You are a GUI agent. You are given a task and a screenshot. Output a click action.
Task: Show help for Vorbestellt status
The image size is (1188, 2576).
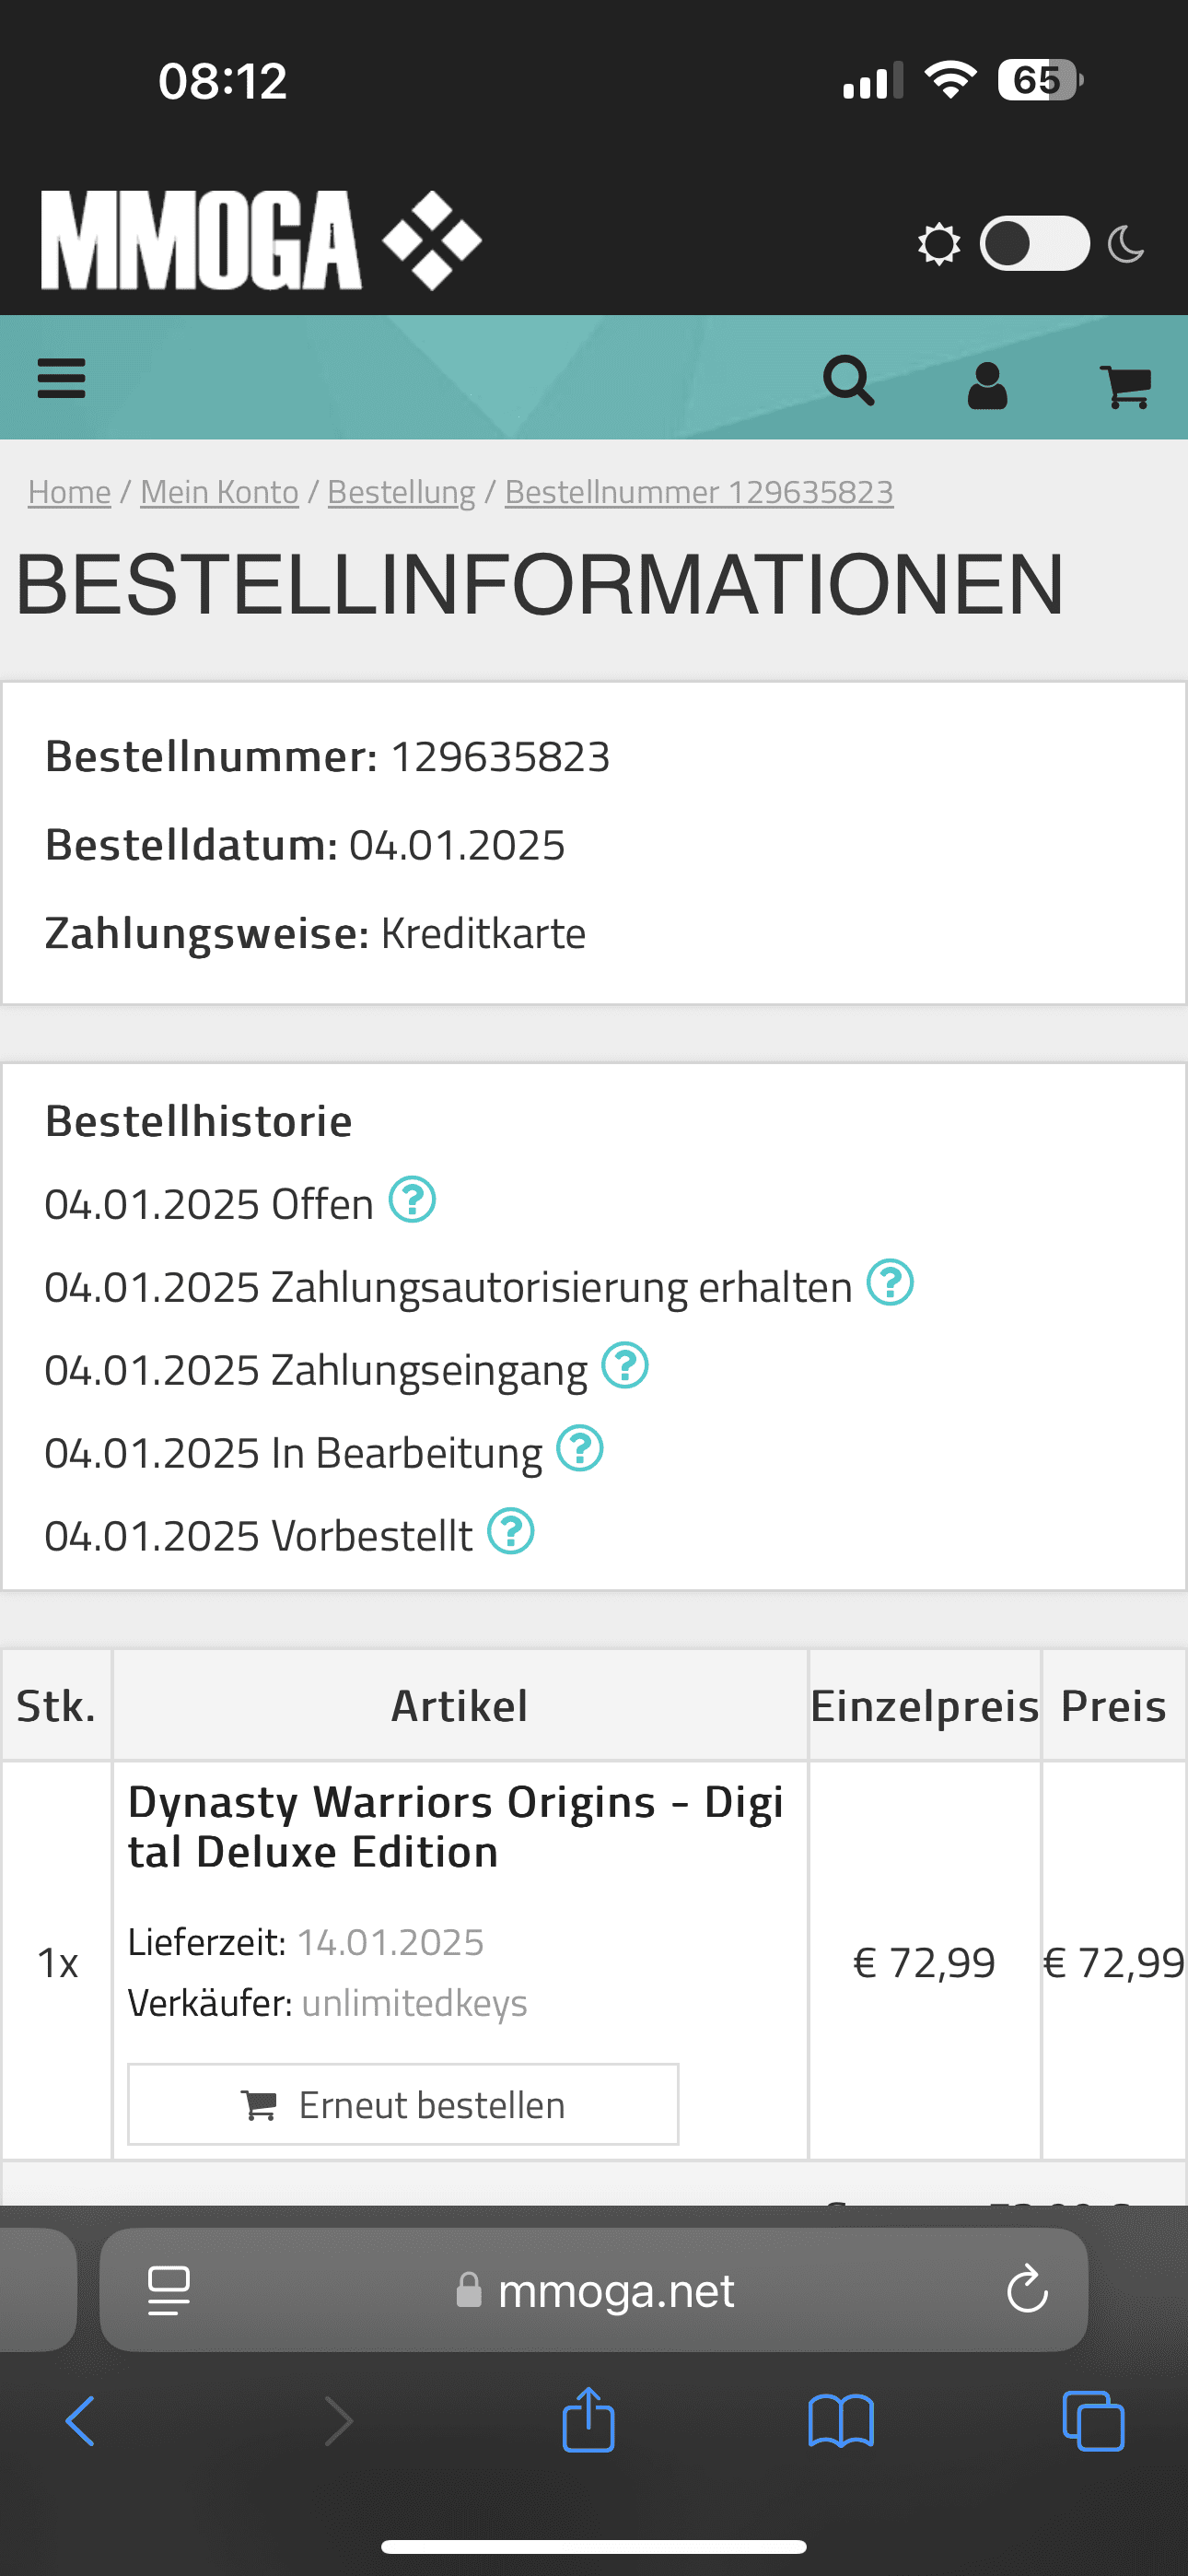pyautogui.click(x=511, y=1532)
